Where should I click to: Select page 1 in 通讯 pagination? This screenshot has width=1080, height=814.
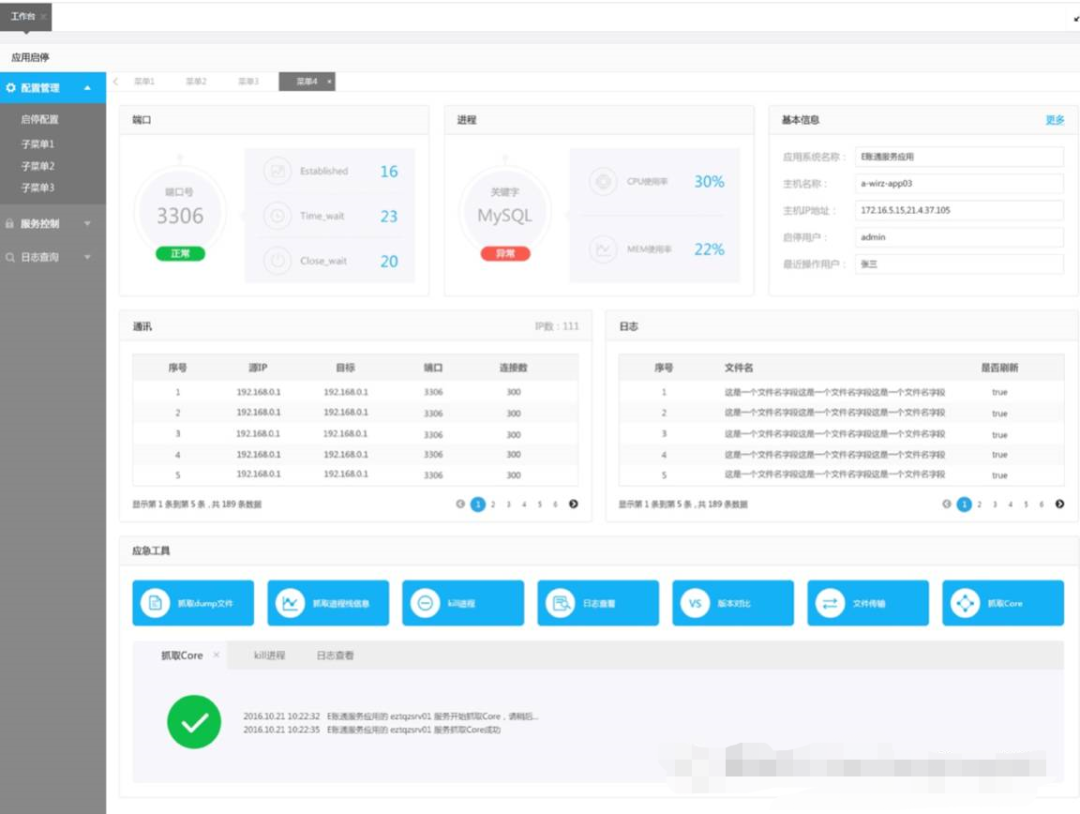[478, 504]
